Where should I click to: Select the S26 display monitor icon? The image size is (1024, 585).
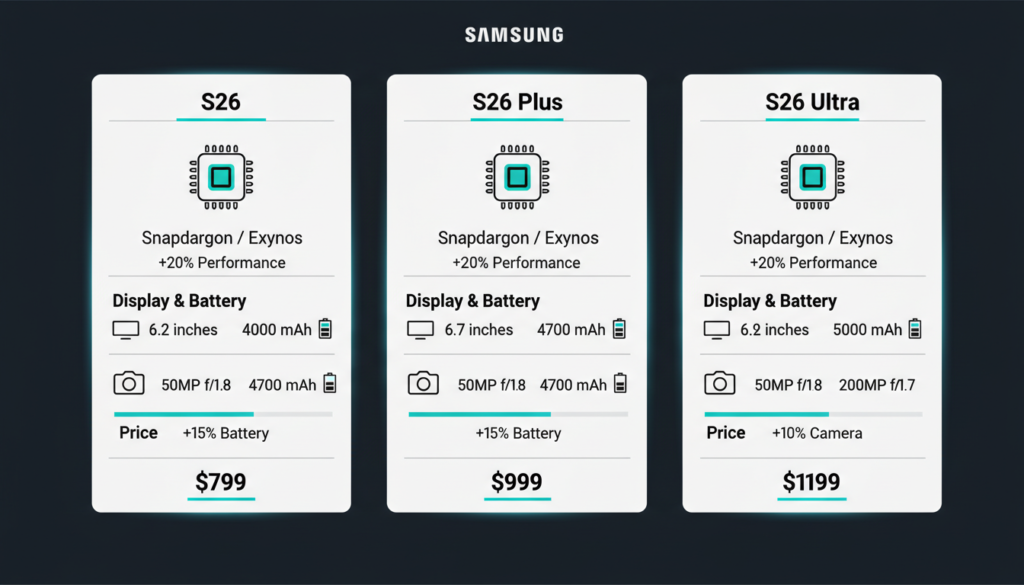click(x=127, y=329)
